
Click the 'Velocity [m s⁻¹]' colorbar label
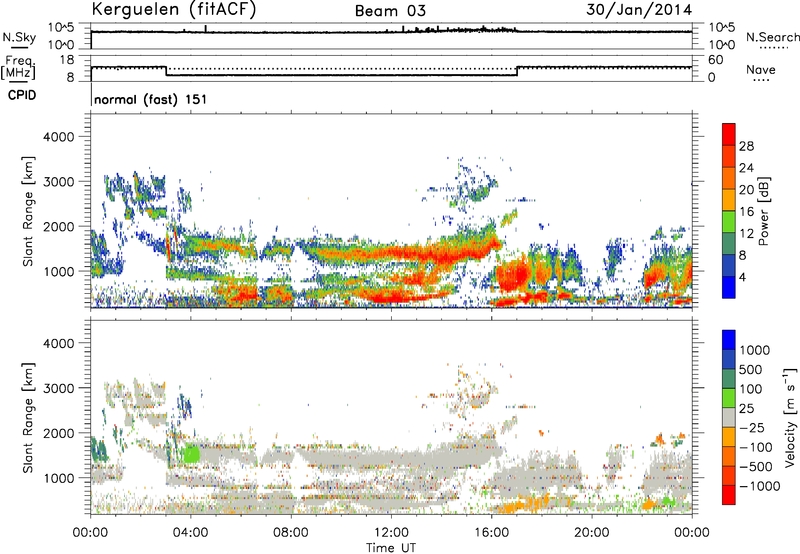[x=790, y=417]
